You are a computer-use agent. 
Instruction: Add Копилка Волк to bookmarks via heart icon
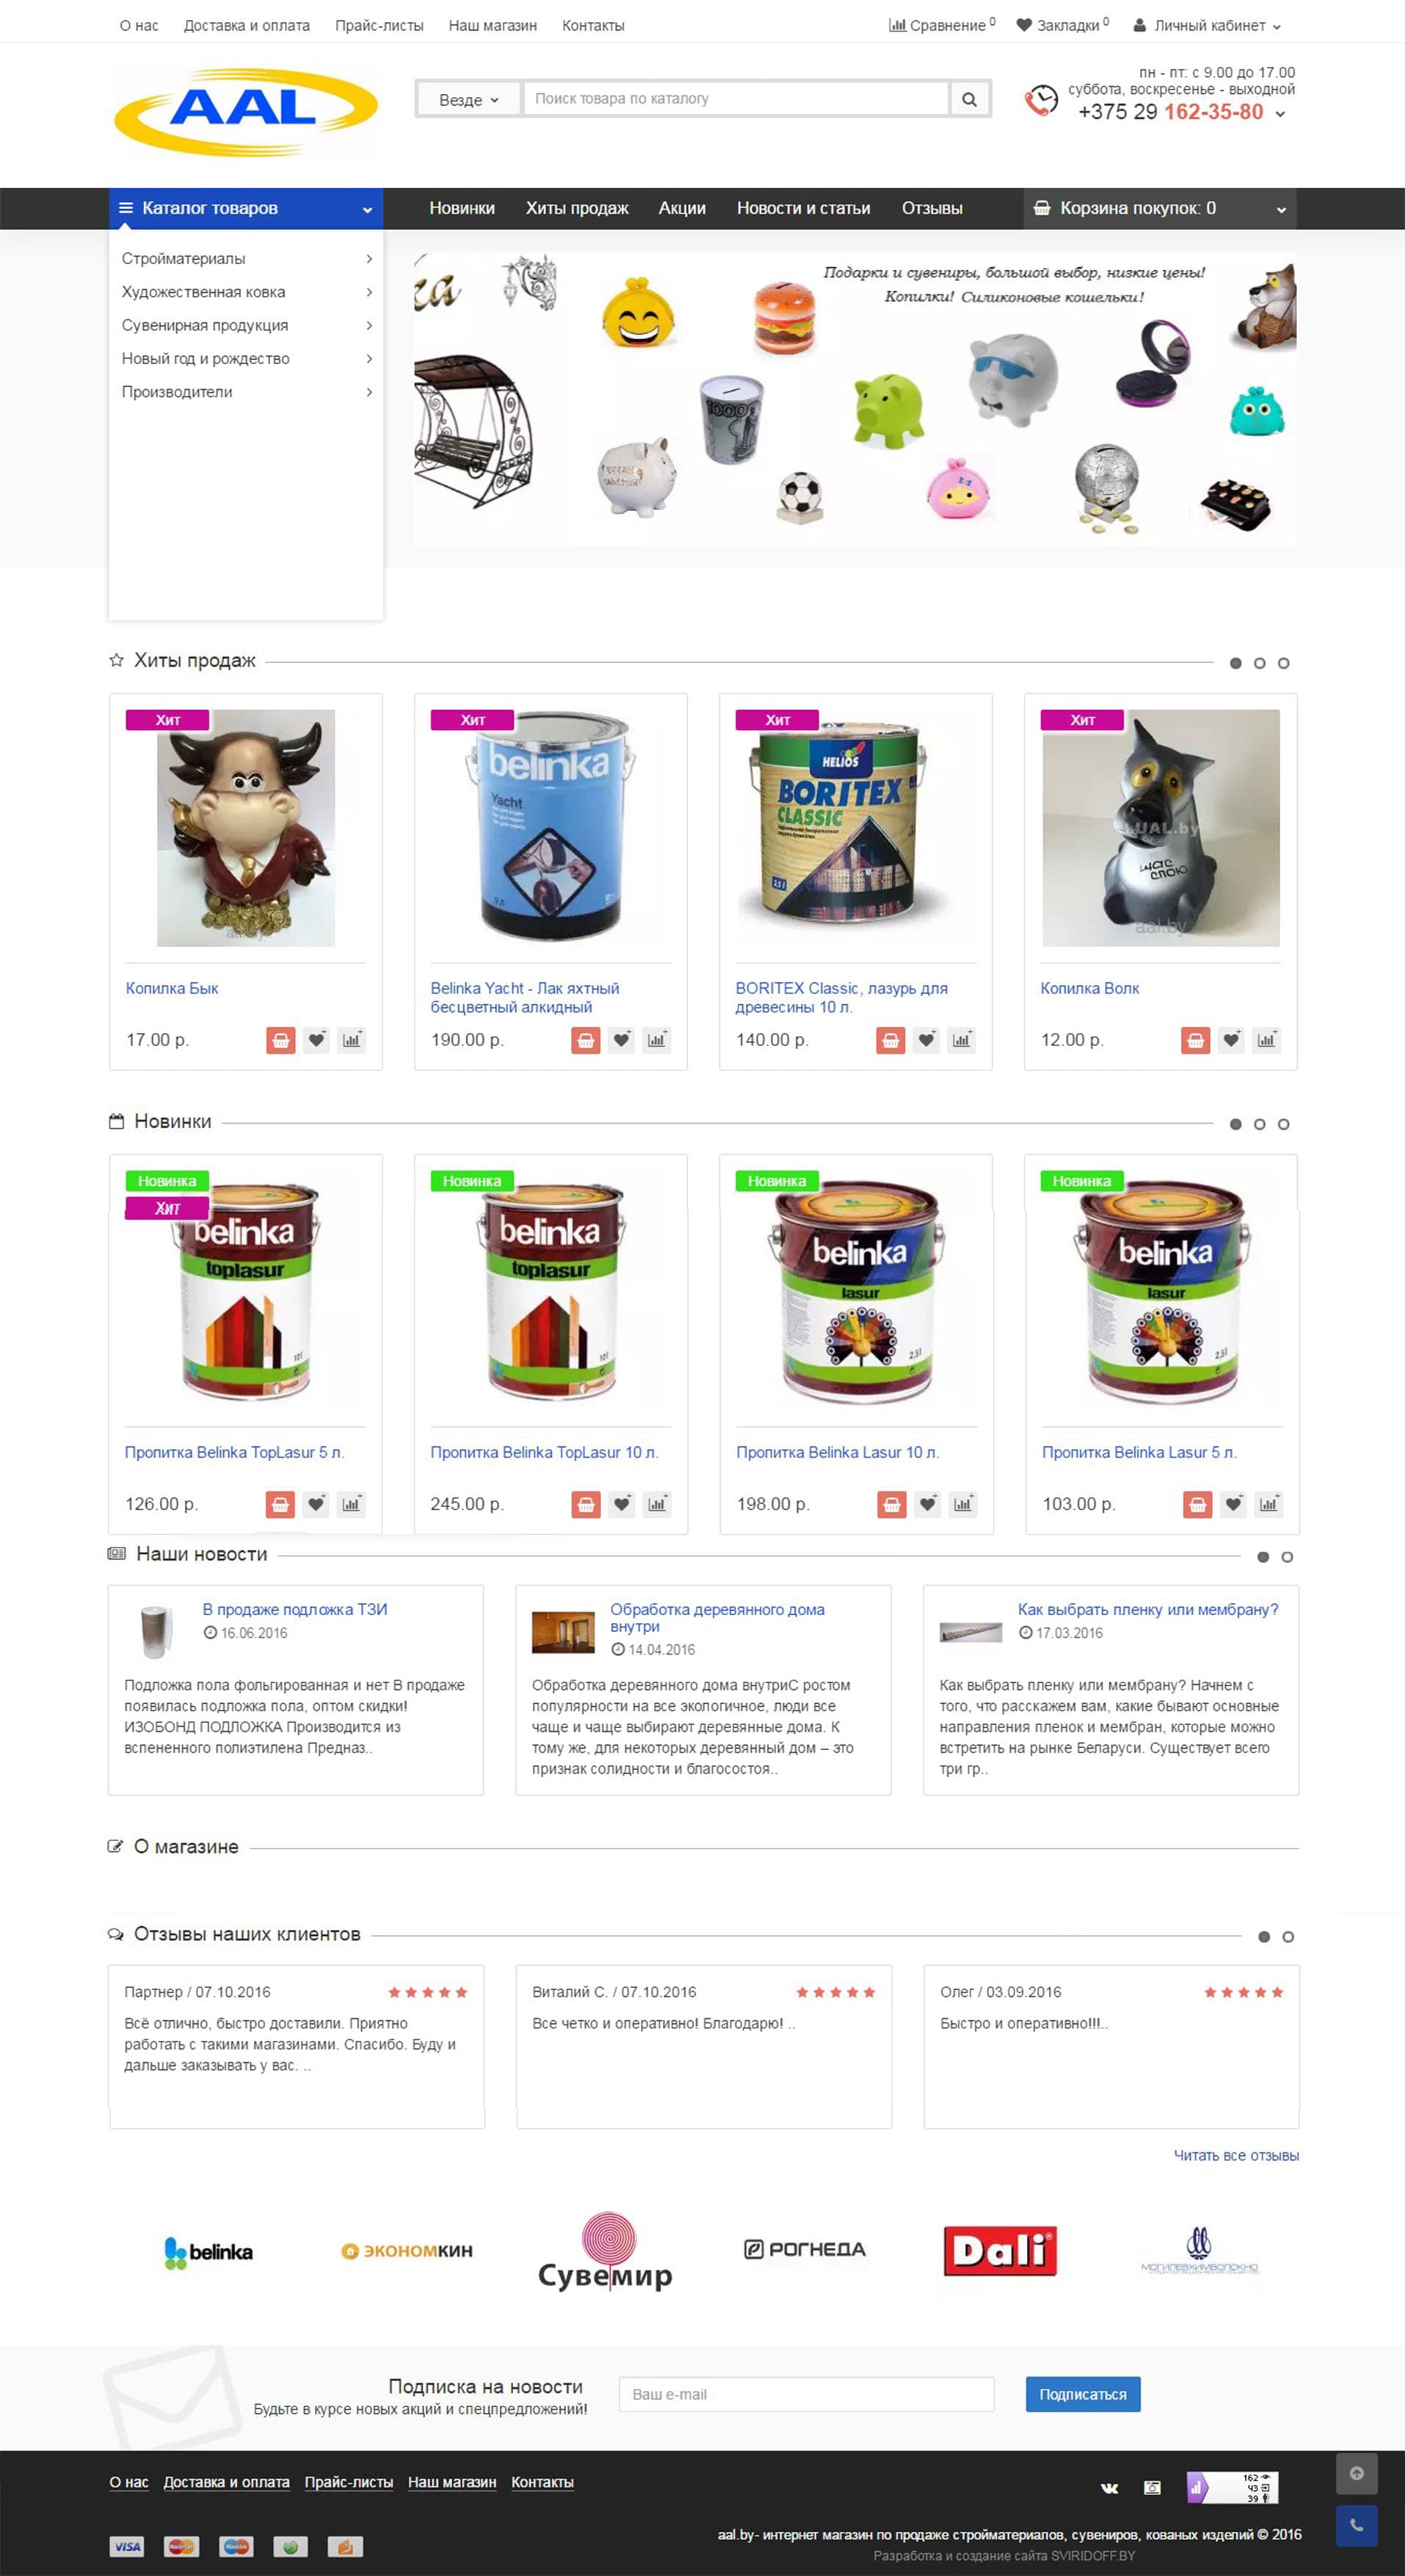(1231, 1040)
